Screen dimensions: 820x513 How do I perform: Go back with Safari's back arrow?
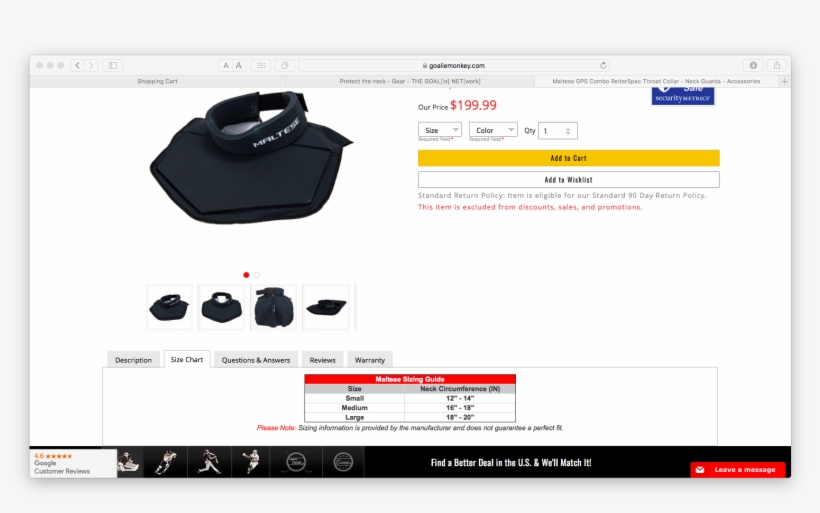(x=77, y=65)
